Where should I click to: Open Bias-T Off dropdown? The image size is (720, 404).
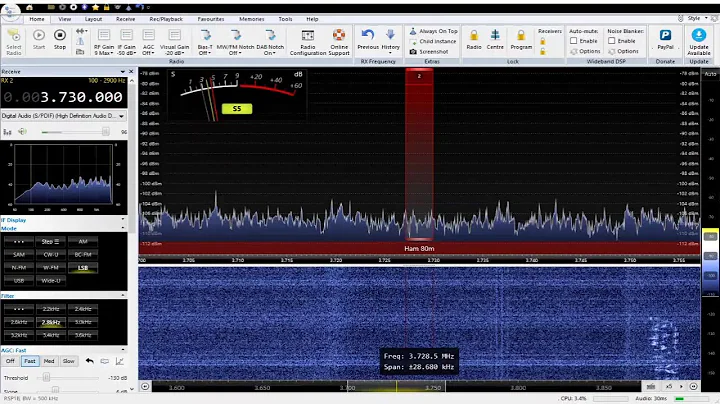[x=205, y=43]
